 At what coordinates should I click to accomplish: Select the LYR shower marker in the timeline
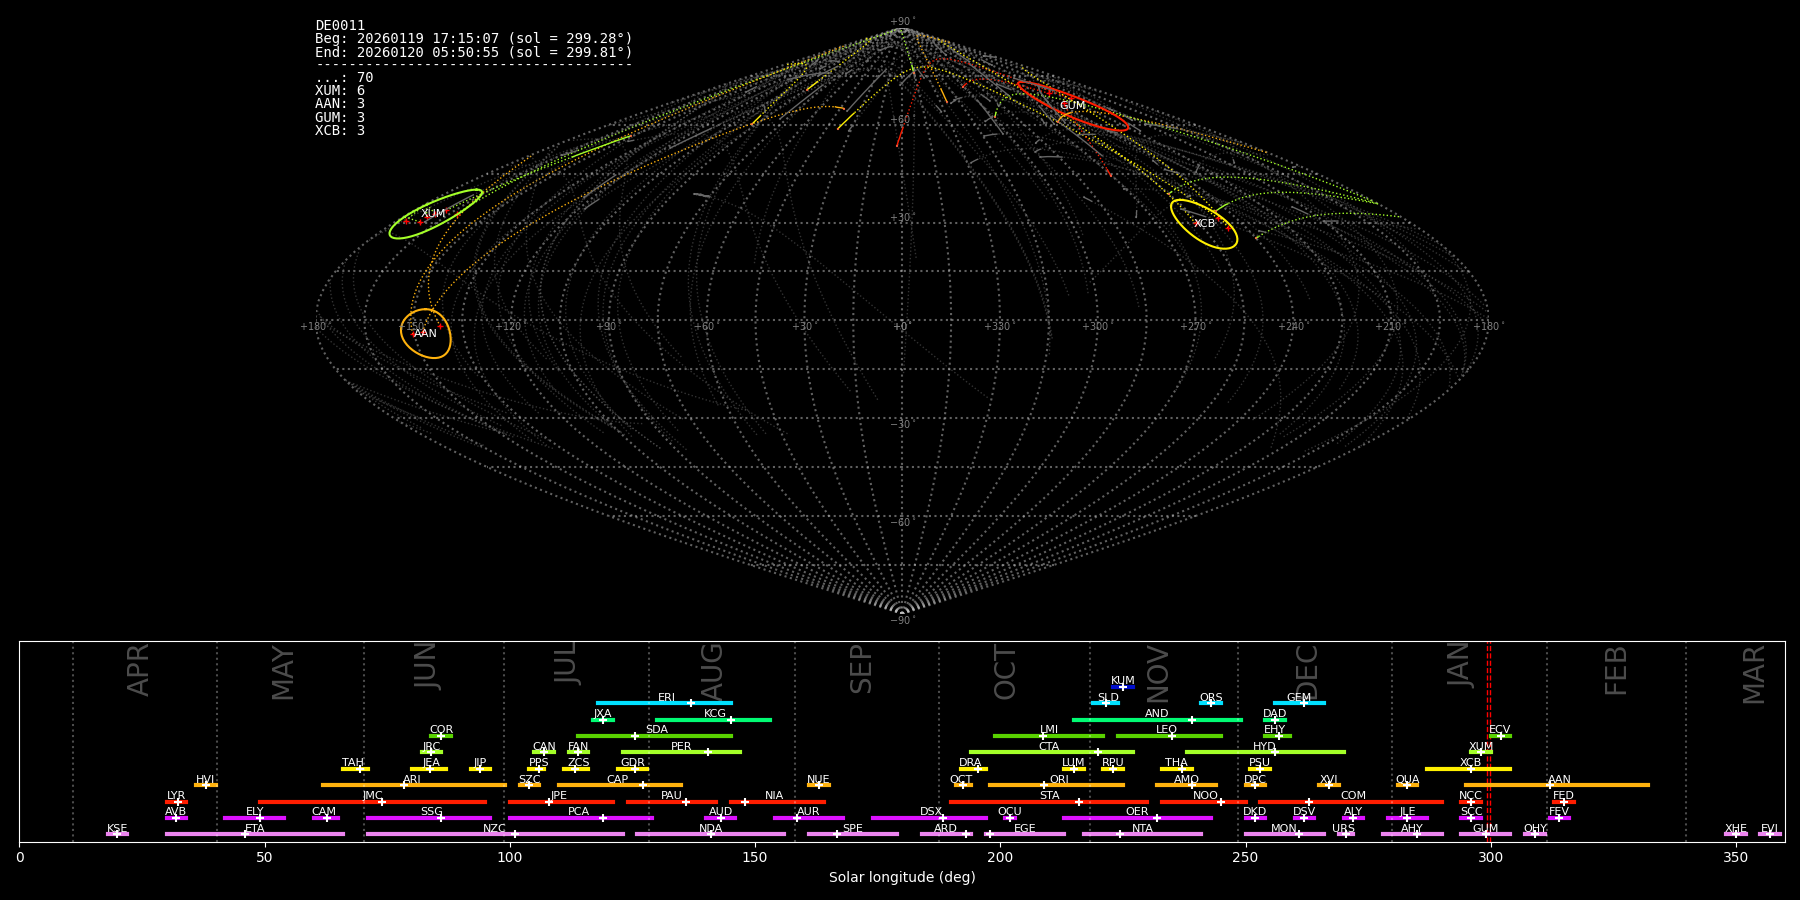click(x=177, y=802)
